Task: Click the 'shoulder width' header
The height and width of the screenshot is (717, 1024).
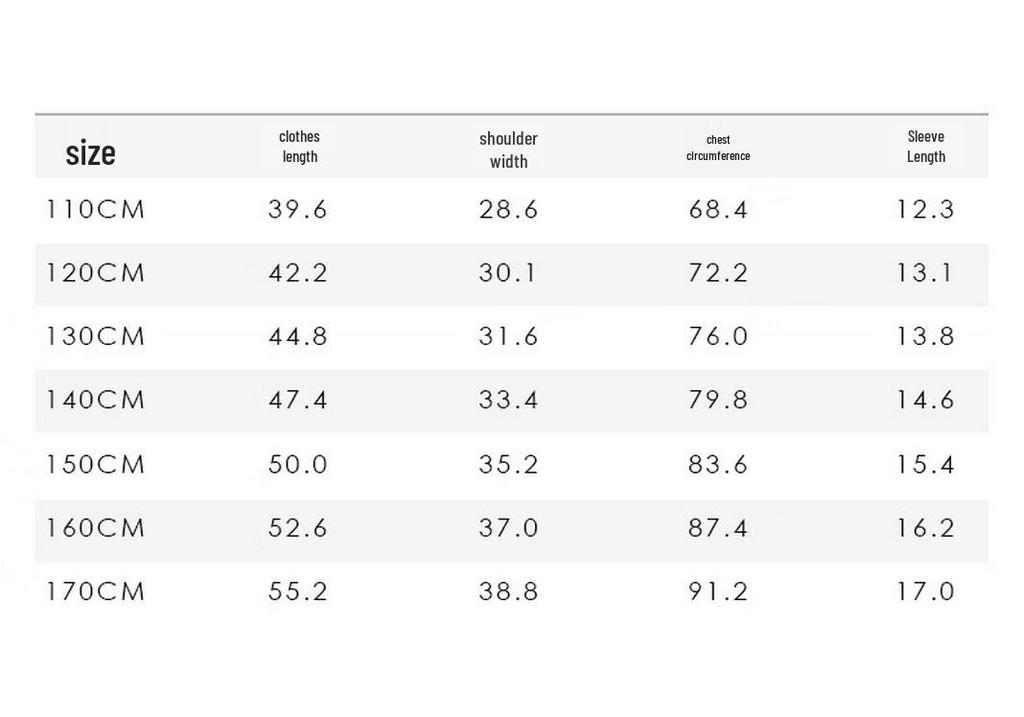Action: 509,150
